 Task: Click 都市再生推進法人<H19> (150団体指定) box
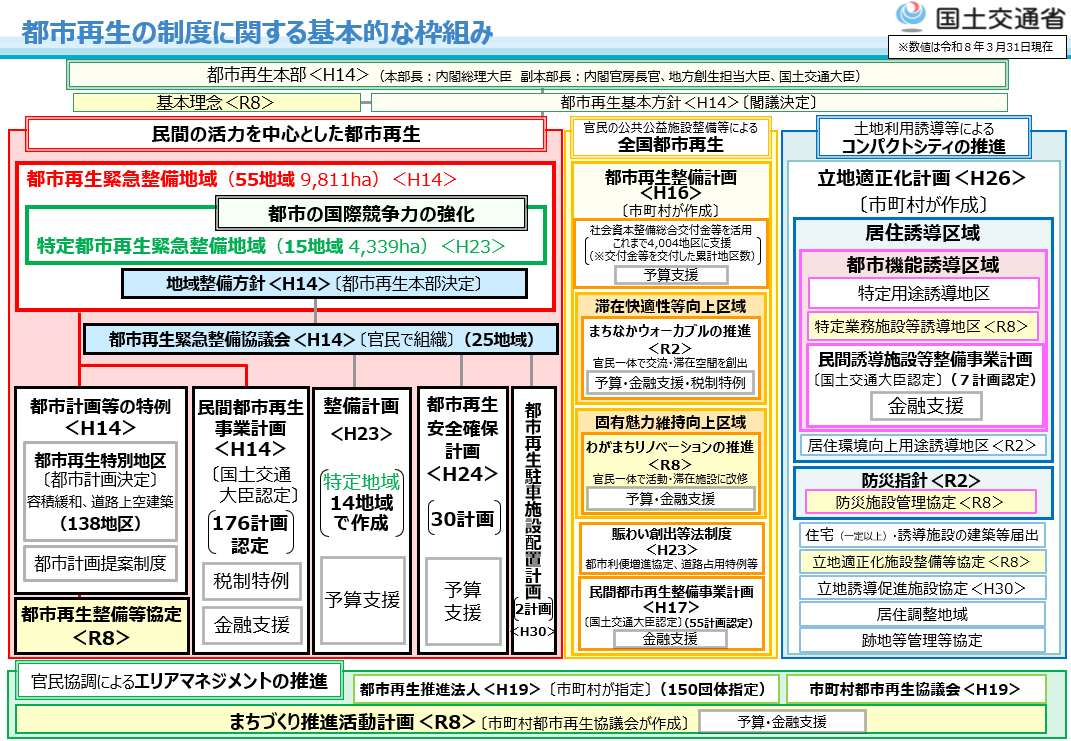(x=566, y=689)
